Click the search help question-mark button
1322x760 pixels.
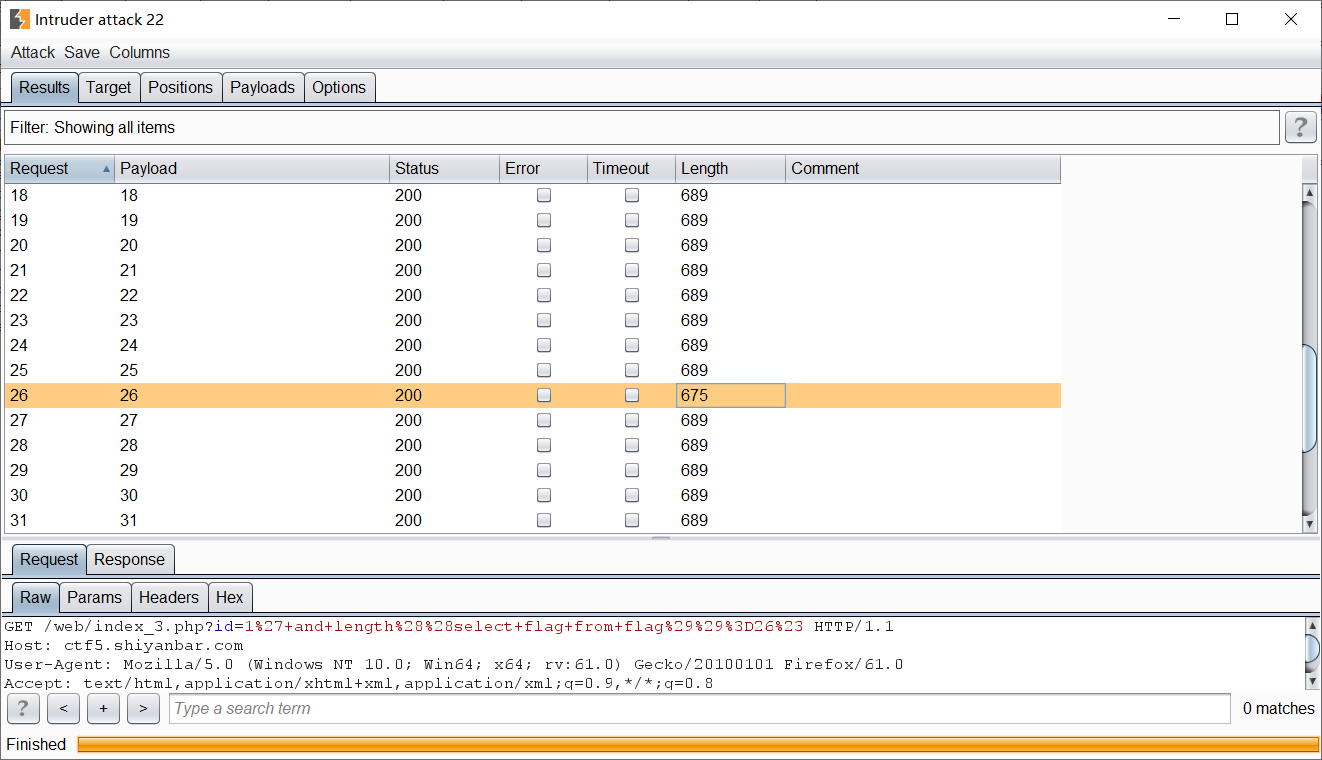pyautogui.click(x=22, y=709)
